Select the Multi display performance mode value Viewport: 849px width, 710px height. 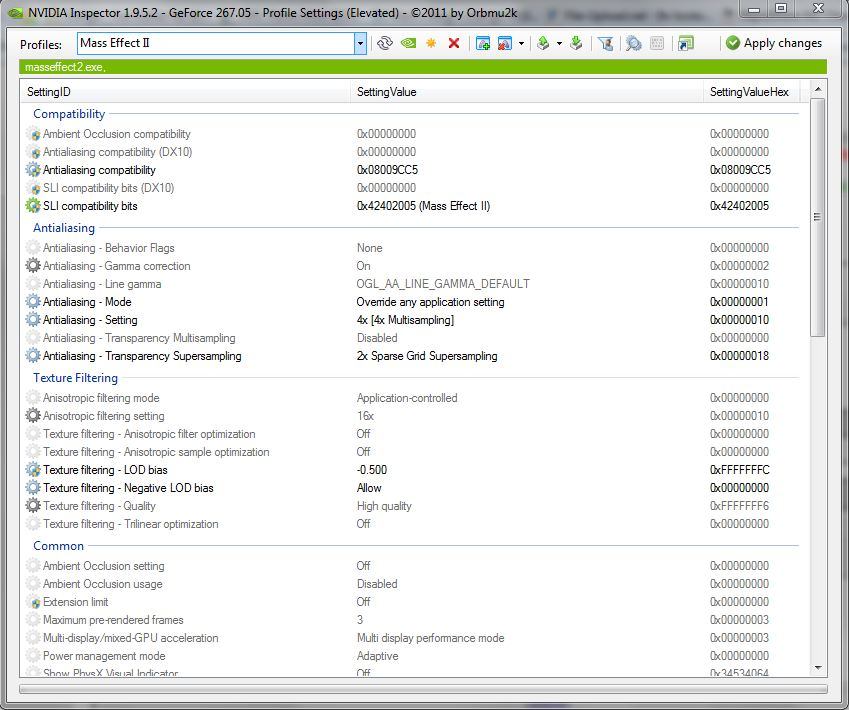(x=430, y=638)
